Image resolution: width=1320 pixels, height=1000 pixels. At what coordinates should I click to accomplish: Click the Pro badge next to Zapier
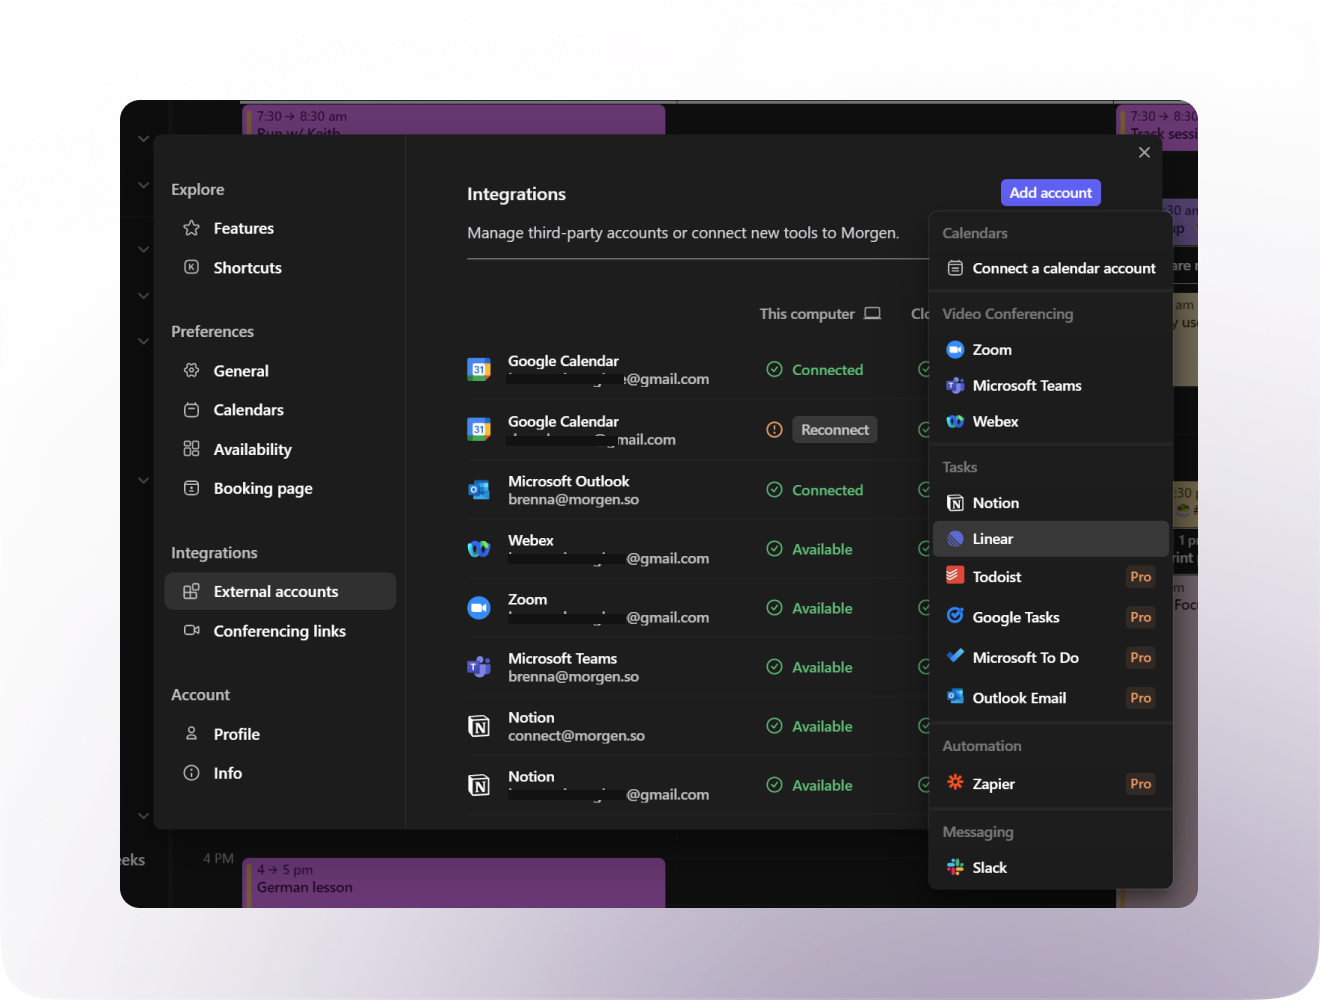(x=1140, y=783)
